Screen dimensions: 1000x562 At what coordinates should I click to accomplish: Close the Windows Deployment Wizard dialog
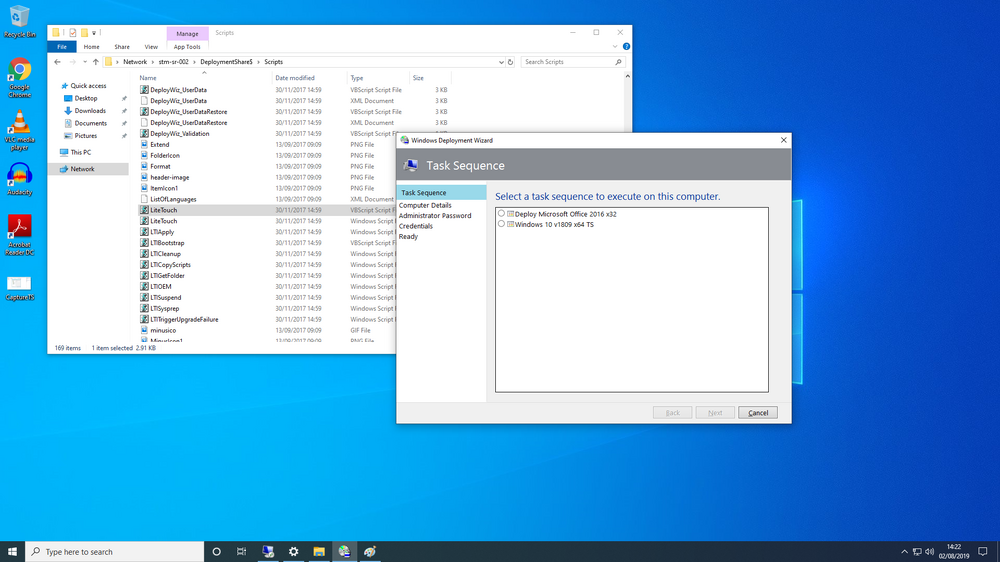pyautogui.click(x=784, y=140)
